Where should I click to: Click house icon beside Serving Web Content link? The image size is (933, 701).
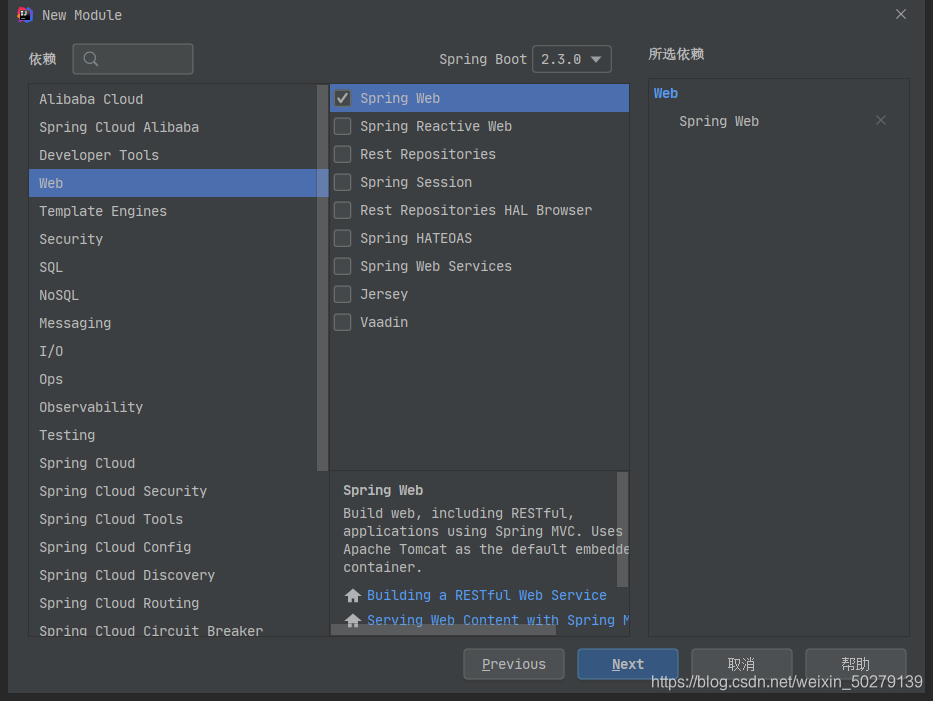point(353,620)
